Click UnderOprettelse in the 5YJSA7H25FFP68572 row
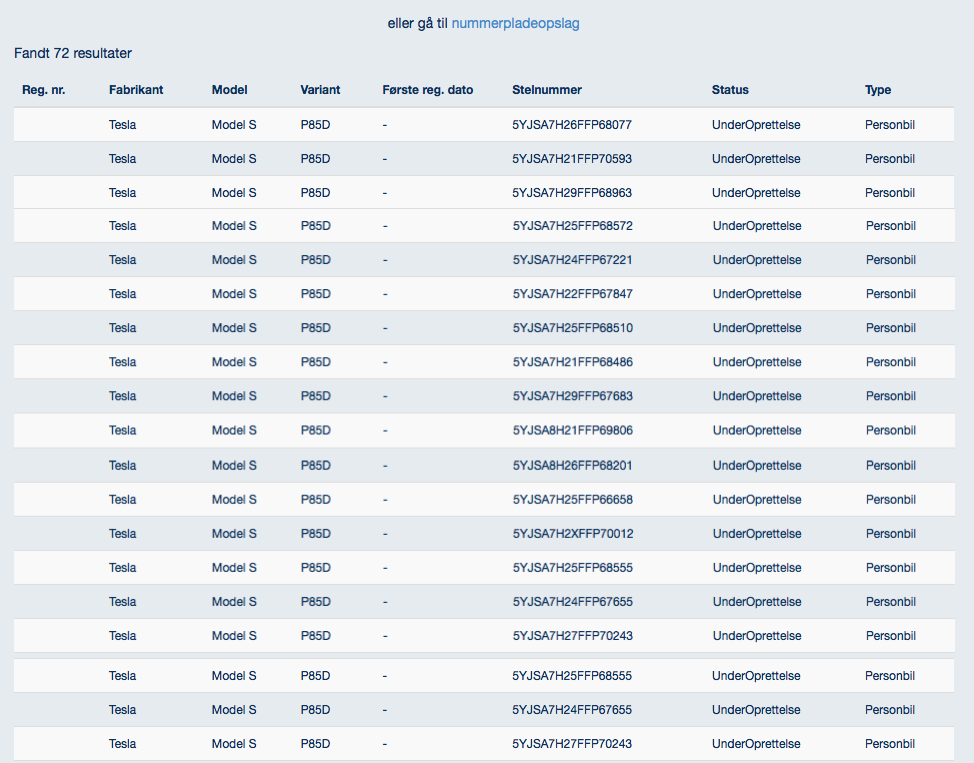This screenshot has width=974, height=763. pyautogui.click(x=757, y=226)
